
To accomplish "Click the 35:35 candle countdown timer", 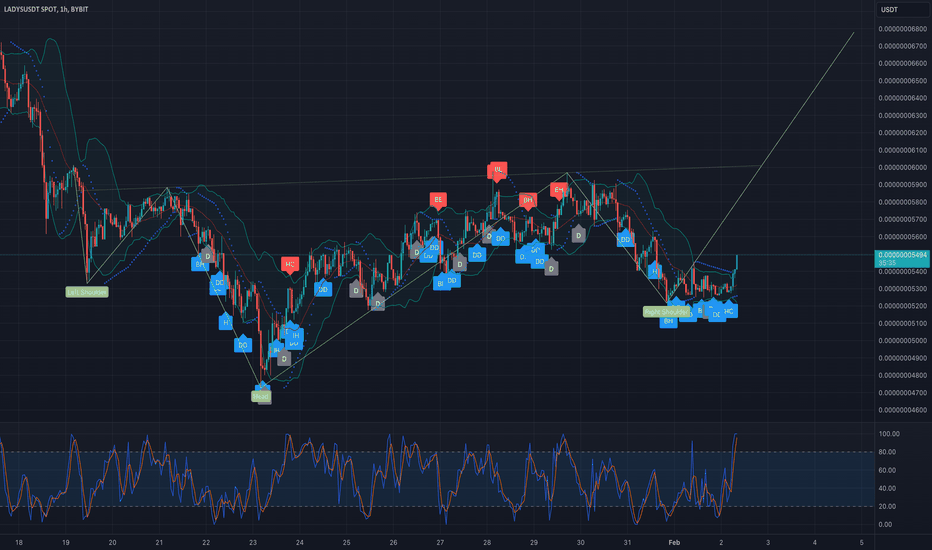I will [x=887, y=263].
